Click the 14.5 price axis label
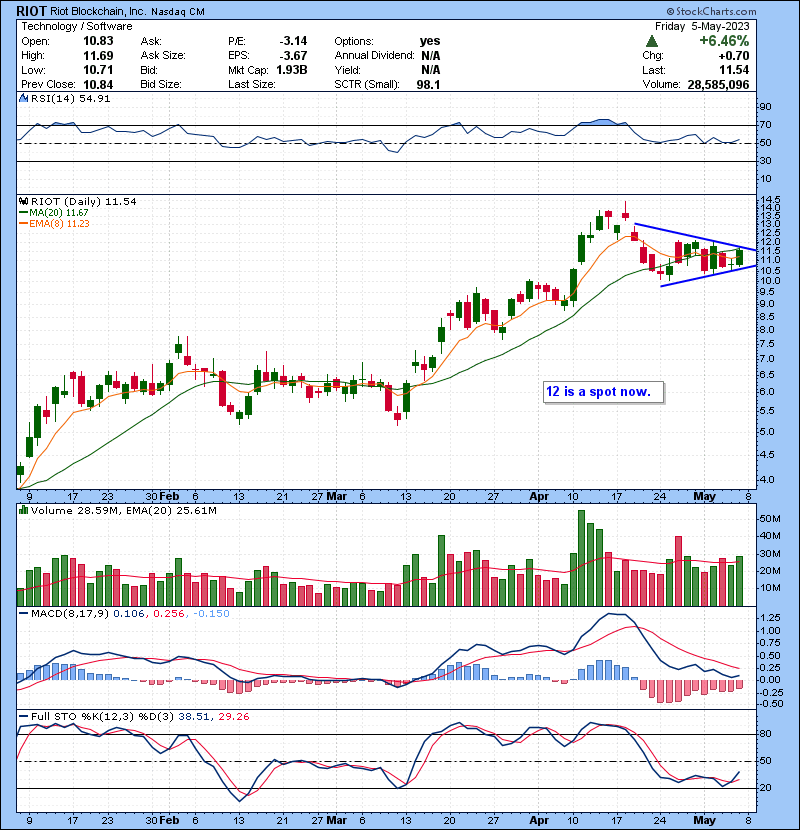800x830 pixels. tap(770, 200)
